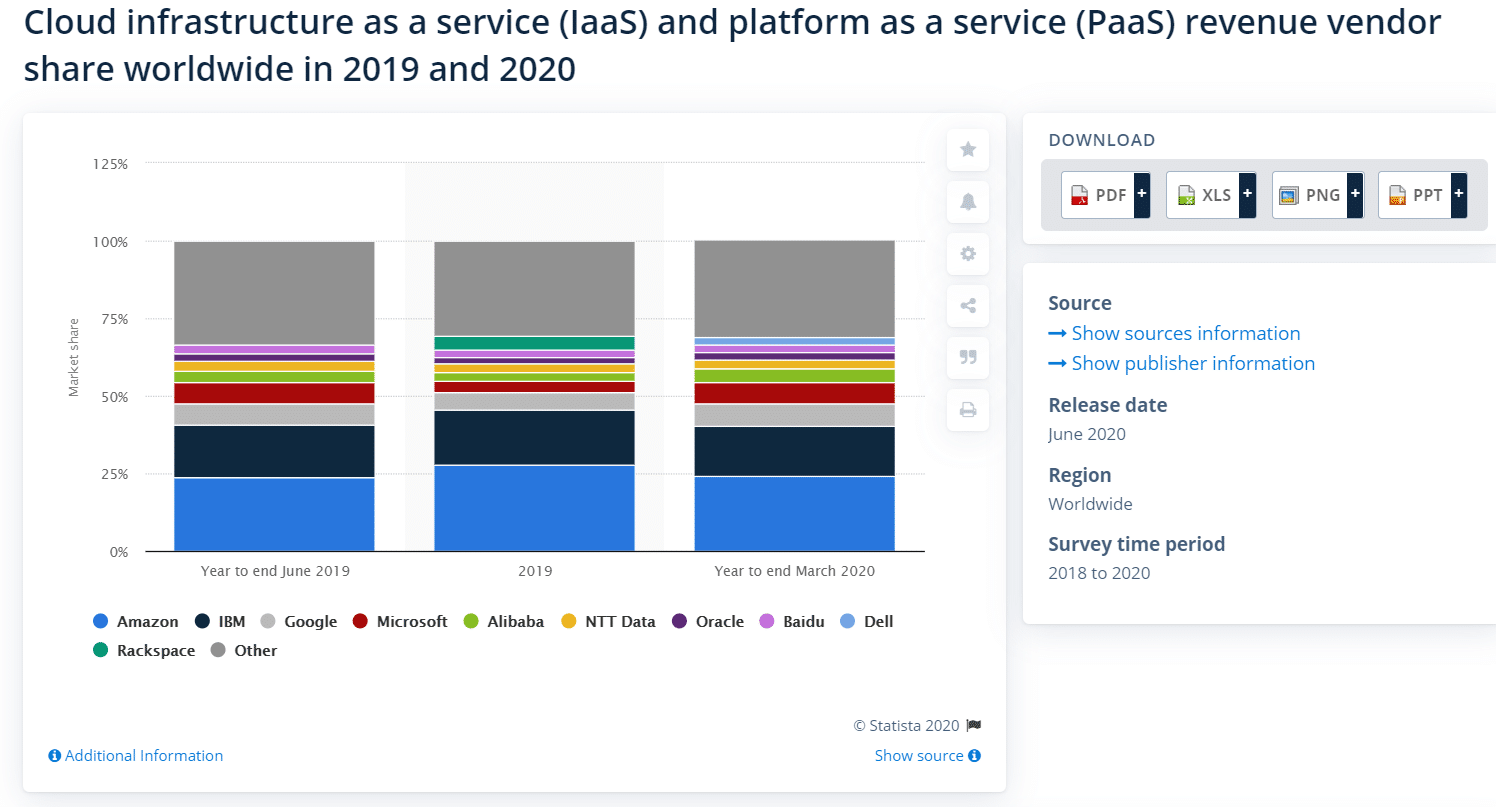Select the XLS download icon

click(x=1187, y=194)
